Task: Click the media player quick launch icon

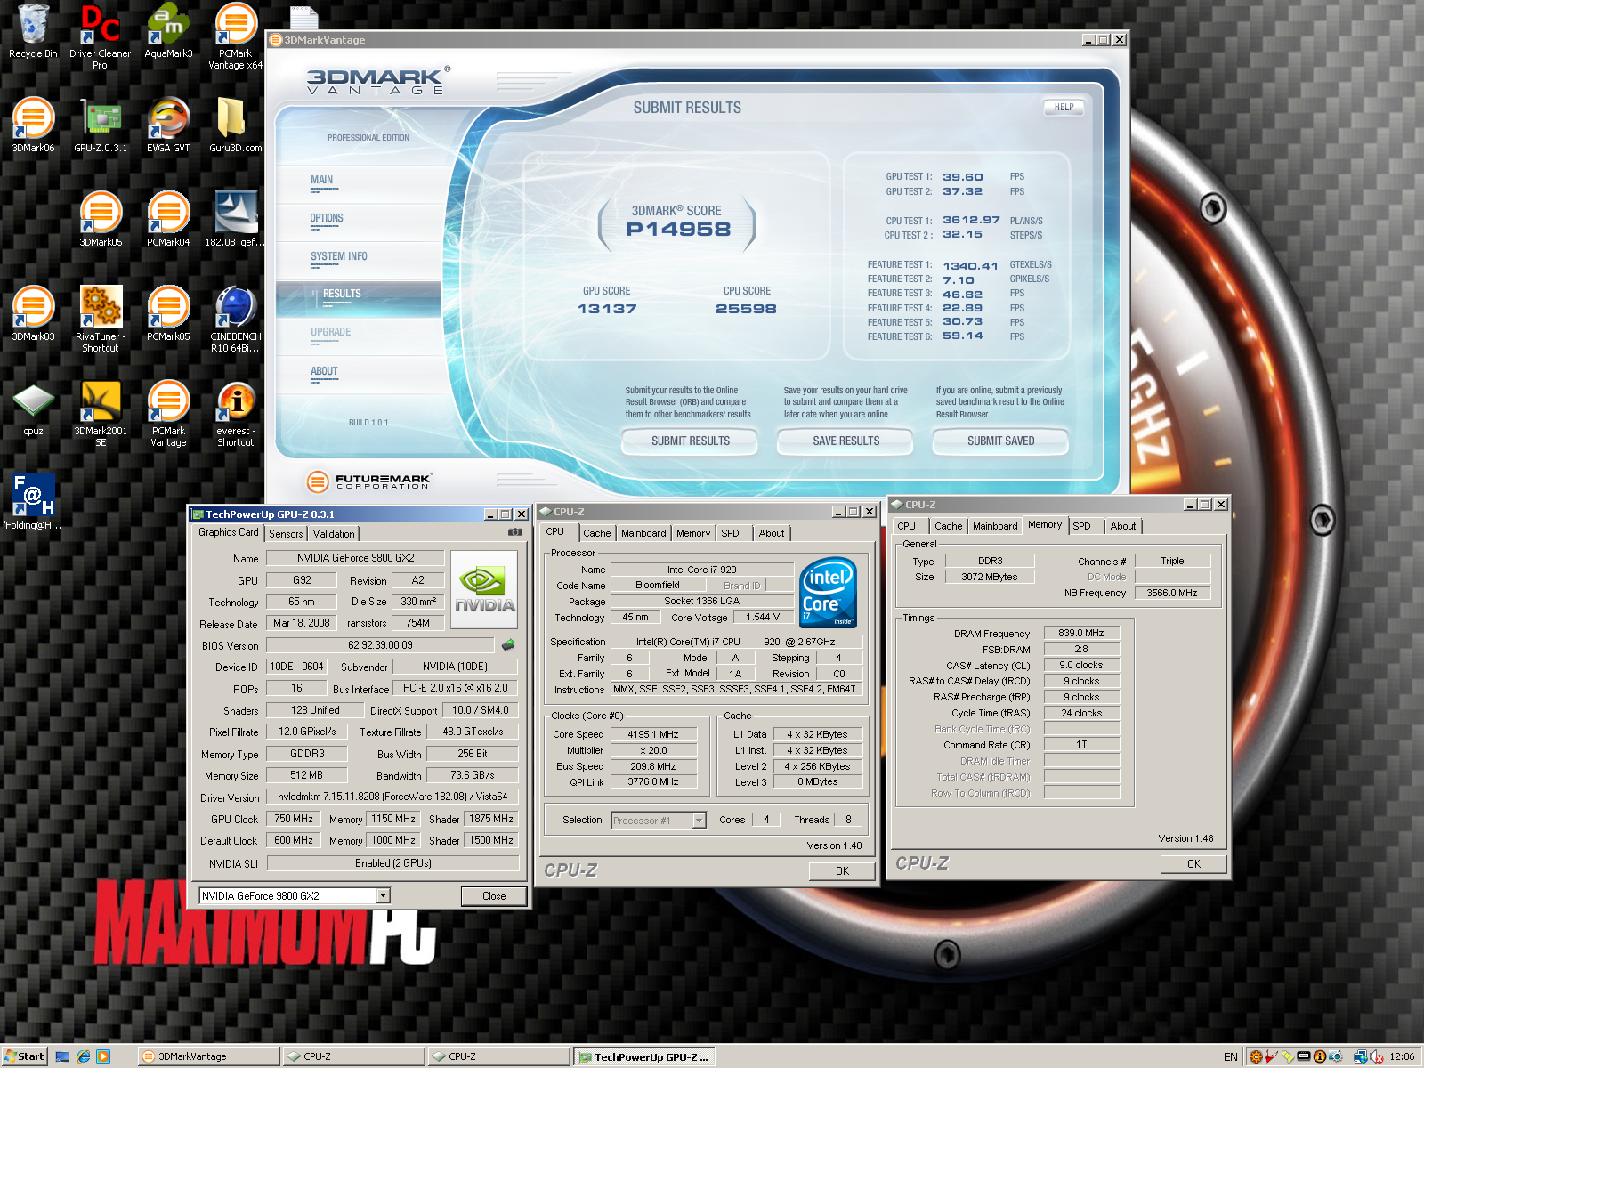Action: (103, 1056)
